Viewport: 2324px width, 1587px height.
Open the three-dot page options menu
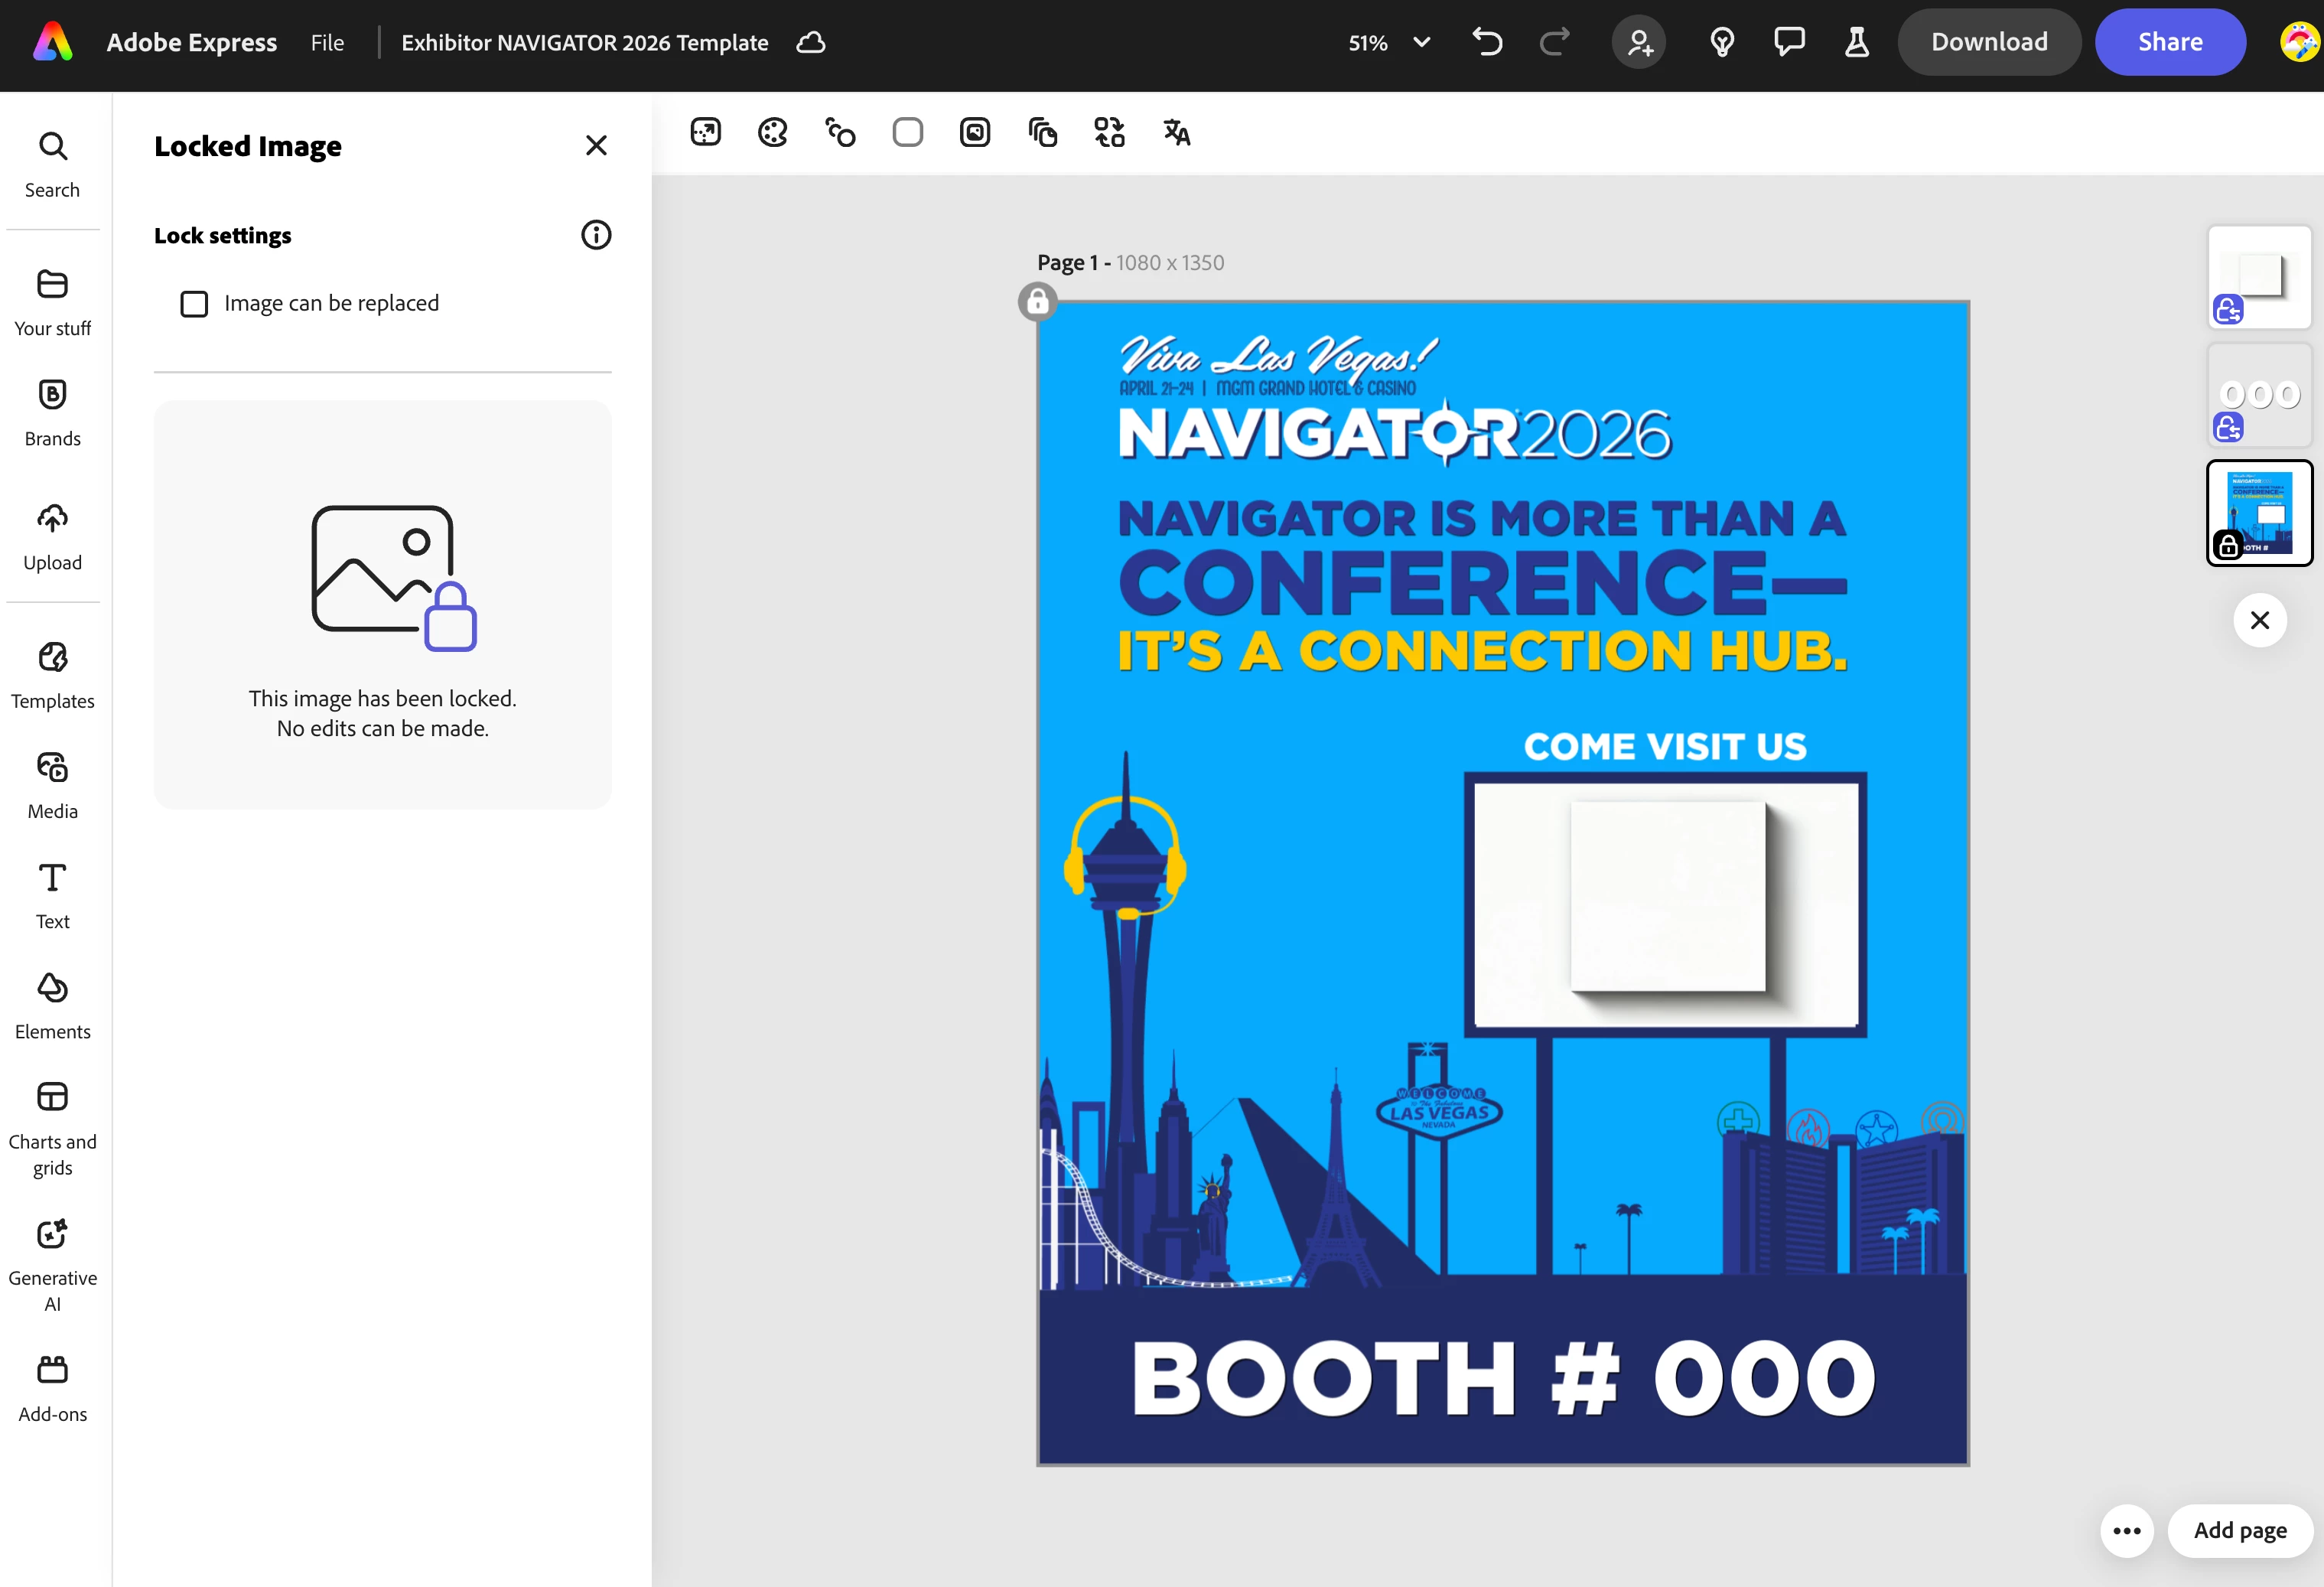coord(2126,1530)
